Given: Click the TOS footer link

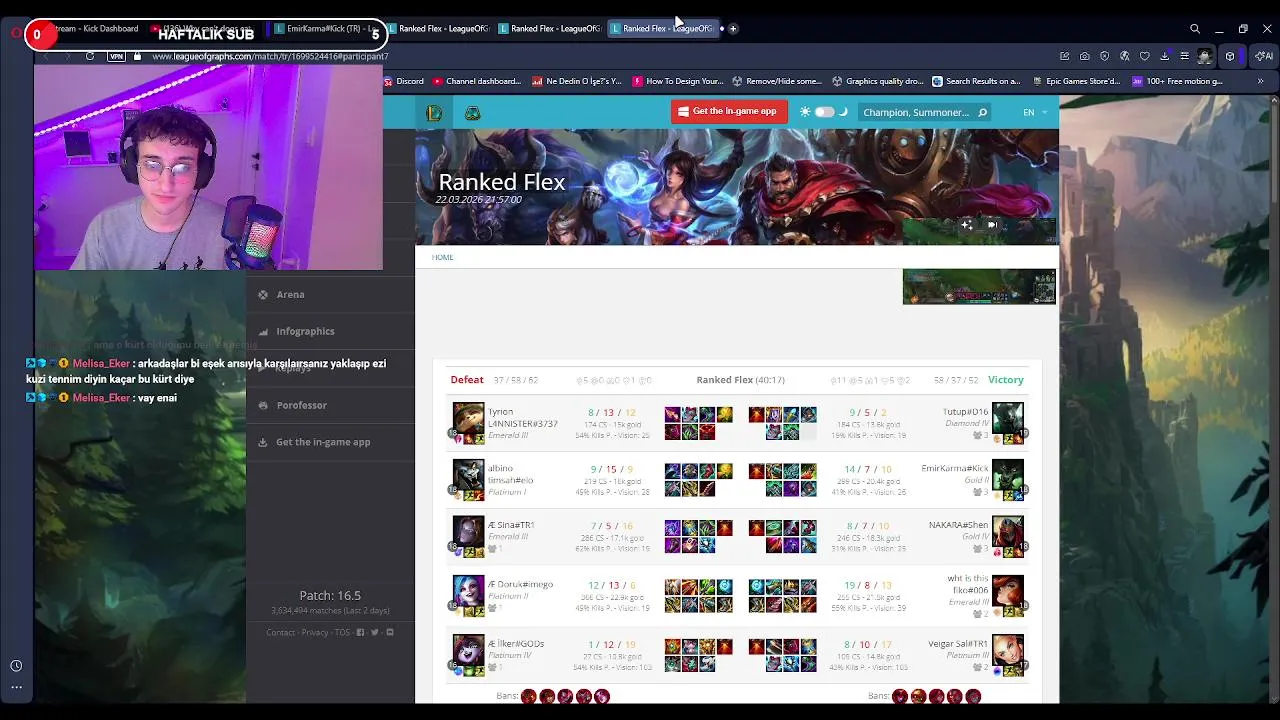Looking at the screenshot, I should [342, 632].
